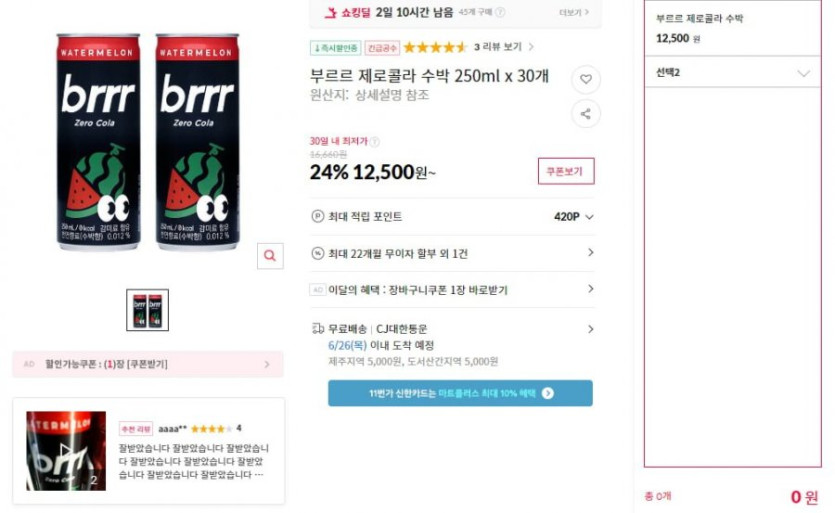The image size is (835, 513).
Task: Expand the 선택2 option dropdown
Action: 733,73
